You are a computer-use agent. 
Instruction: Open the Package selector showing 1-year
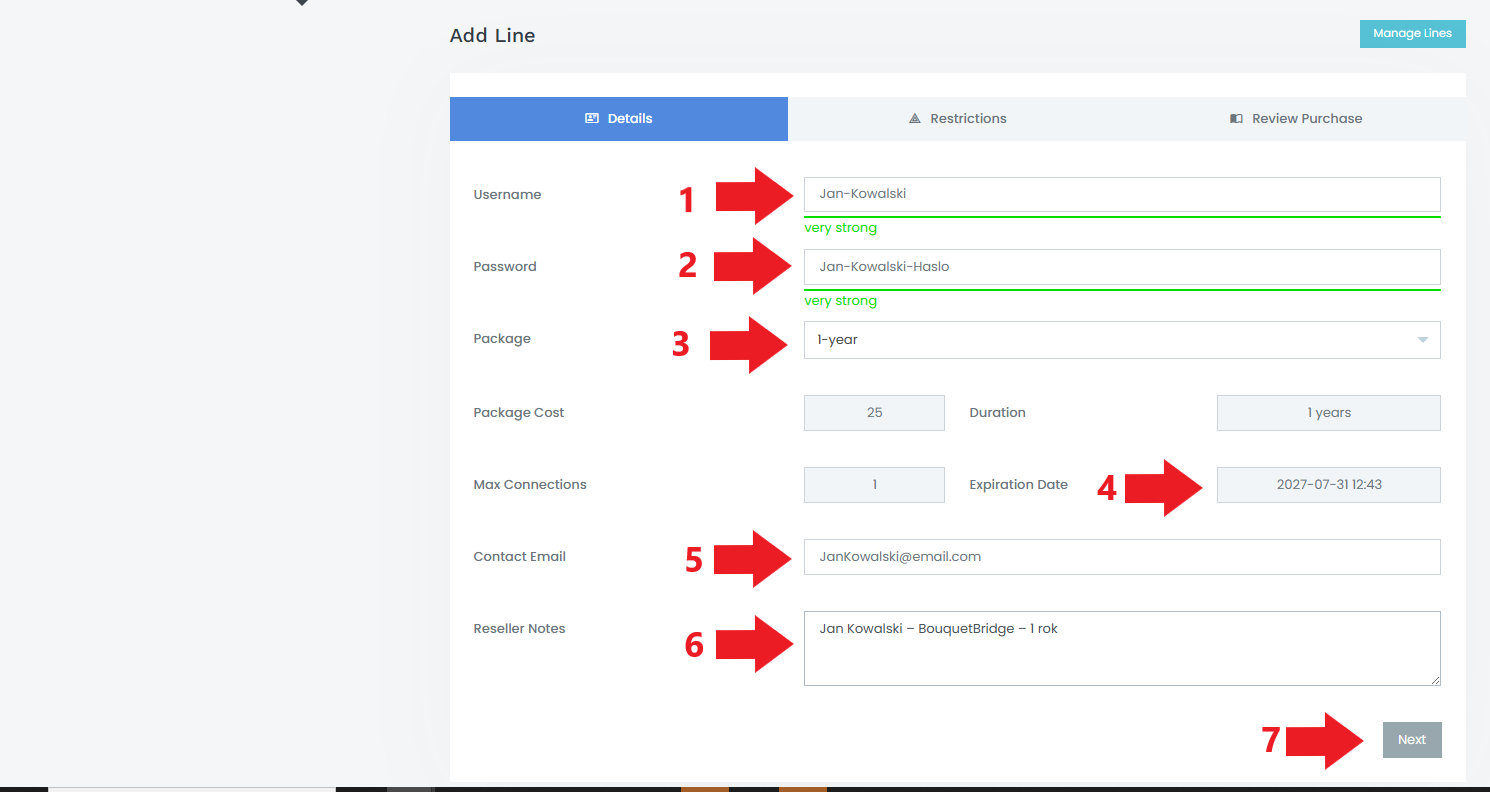(x=1122, y=340)
